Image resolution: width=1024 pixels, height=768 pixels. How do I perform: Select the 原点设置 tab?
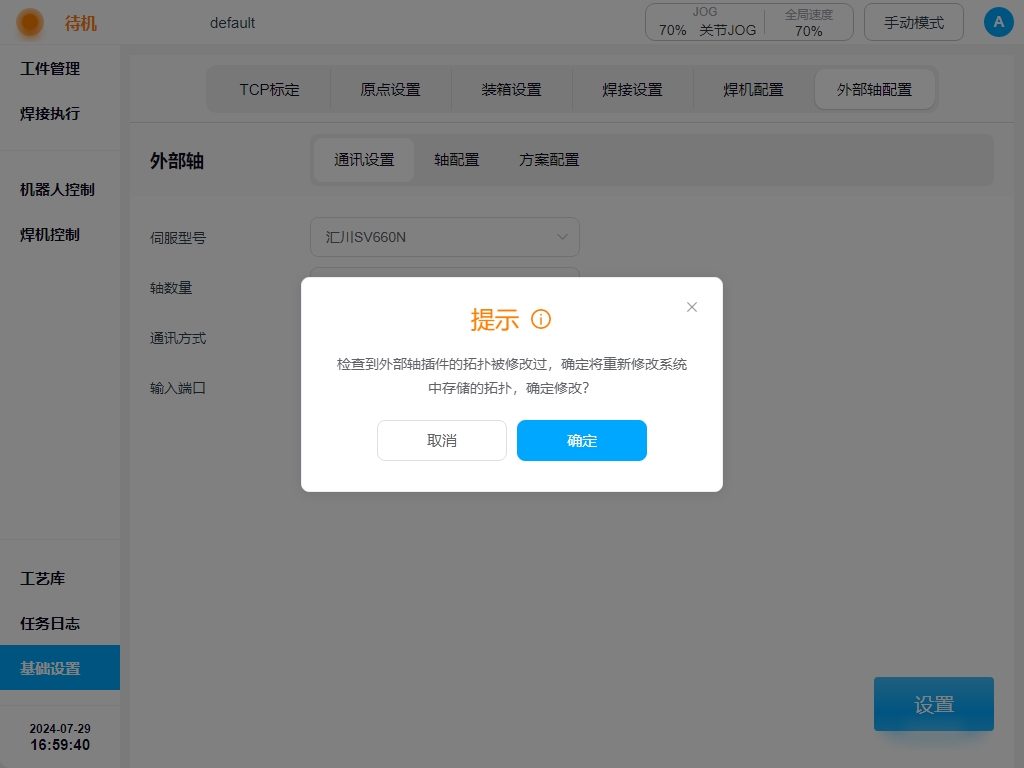(390, 89)
